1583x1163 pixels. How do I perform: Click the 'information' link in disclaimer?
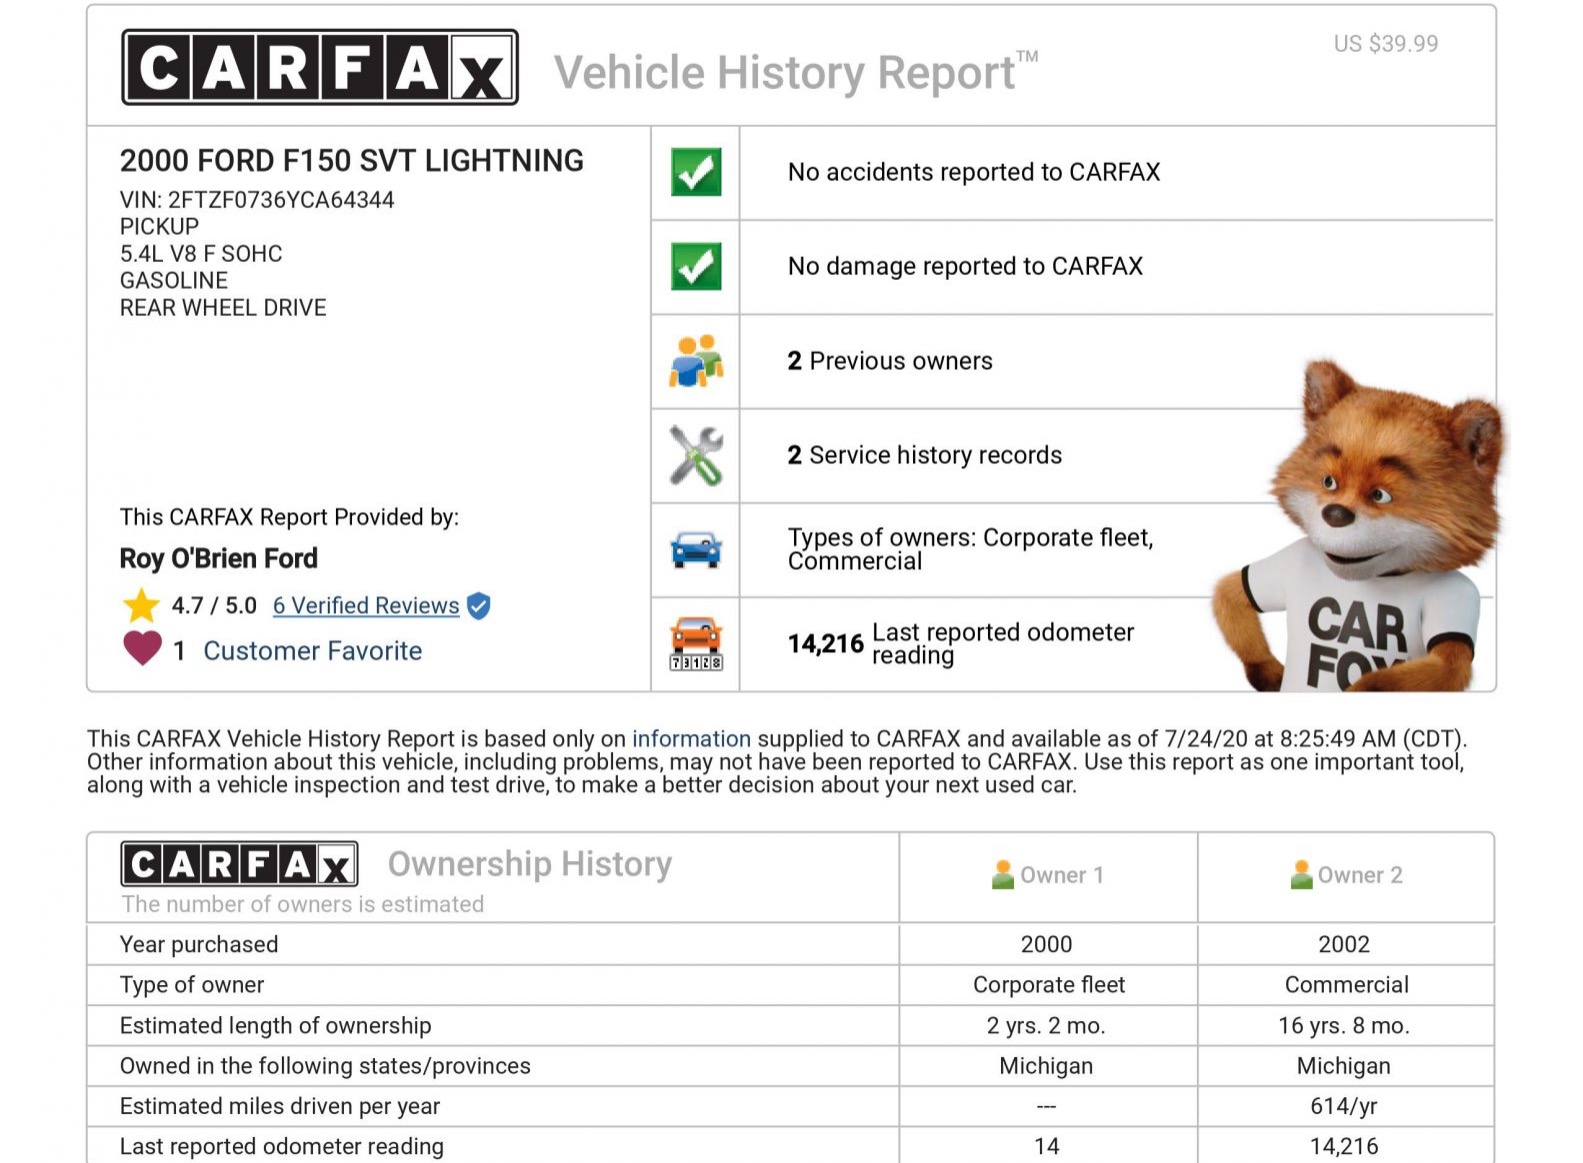tap(691, 739)
